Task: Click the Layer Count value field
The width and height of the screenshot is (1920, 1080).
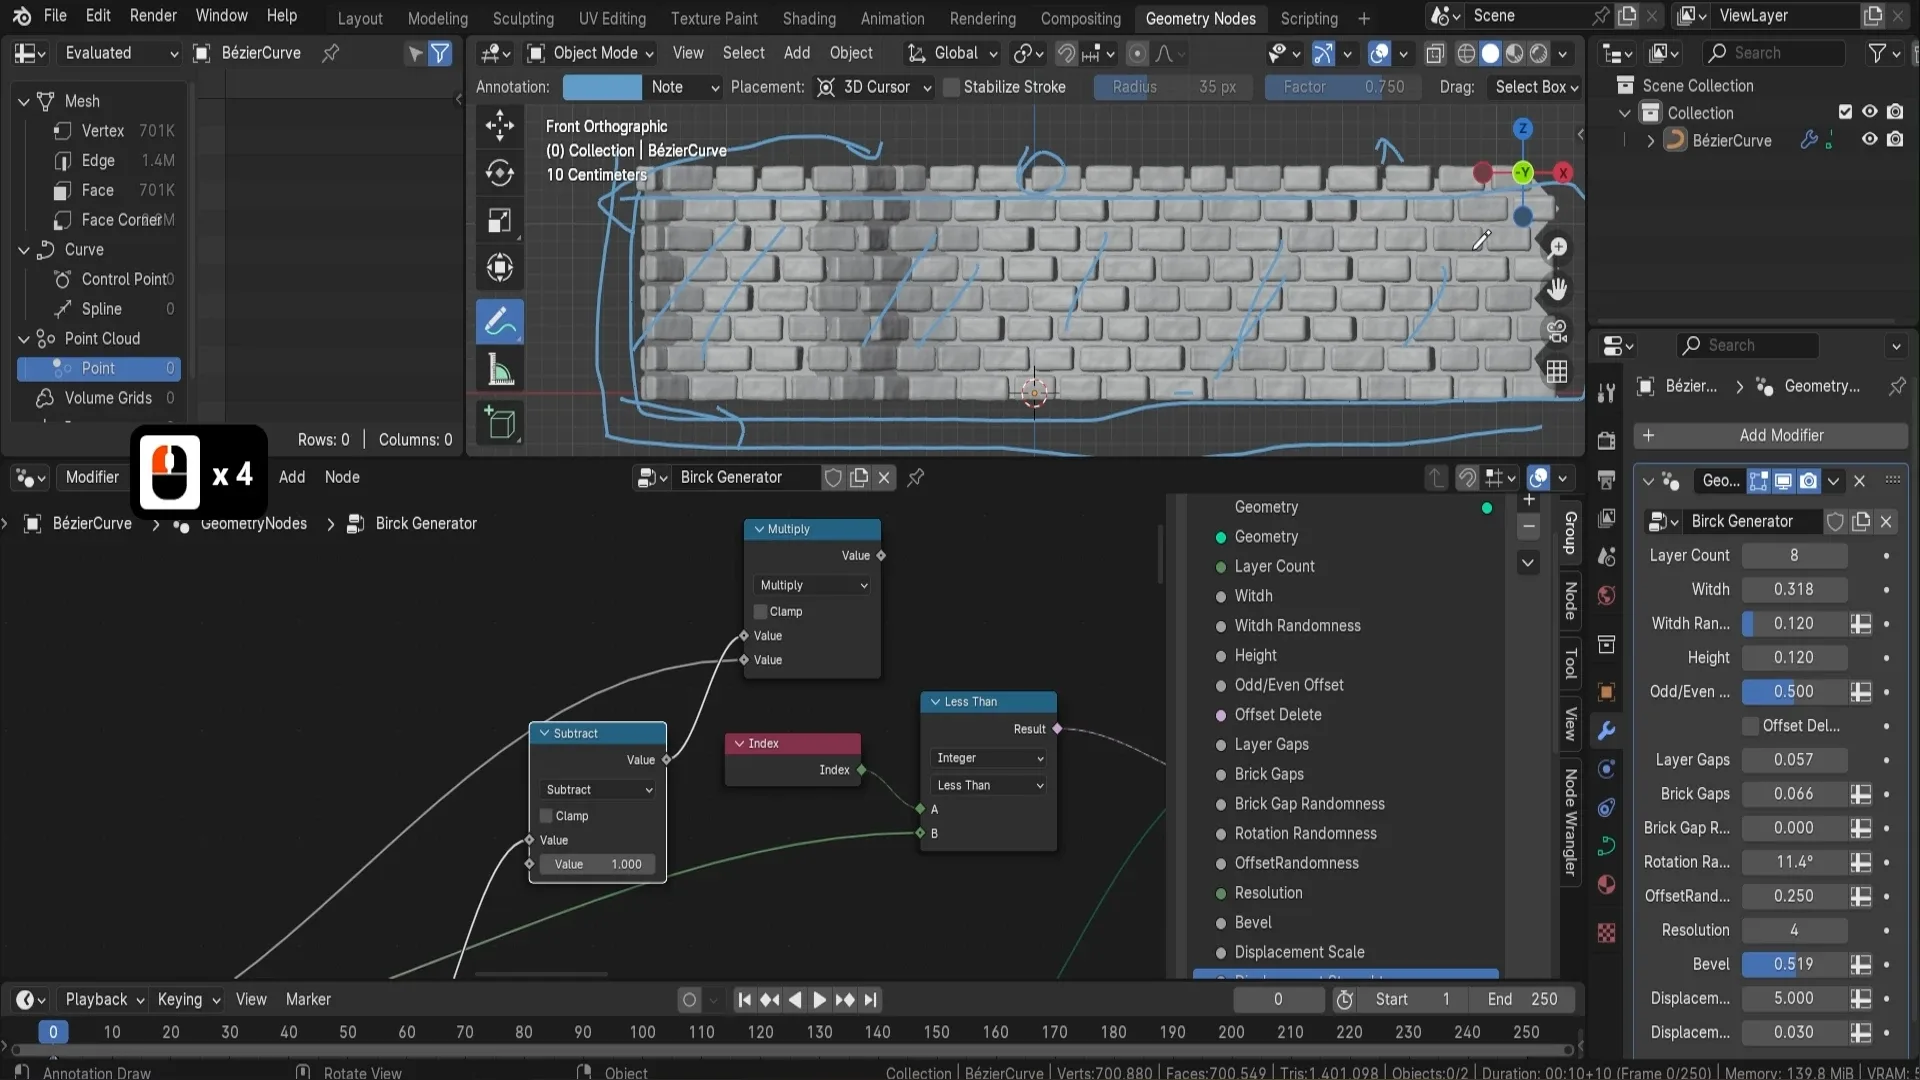Action: coord(1793,555)
